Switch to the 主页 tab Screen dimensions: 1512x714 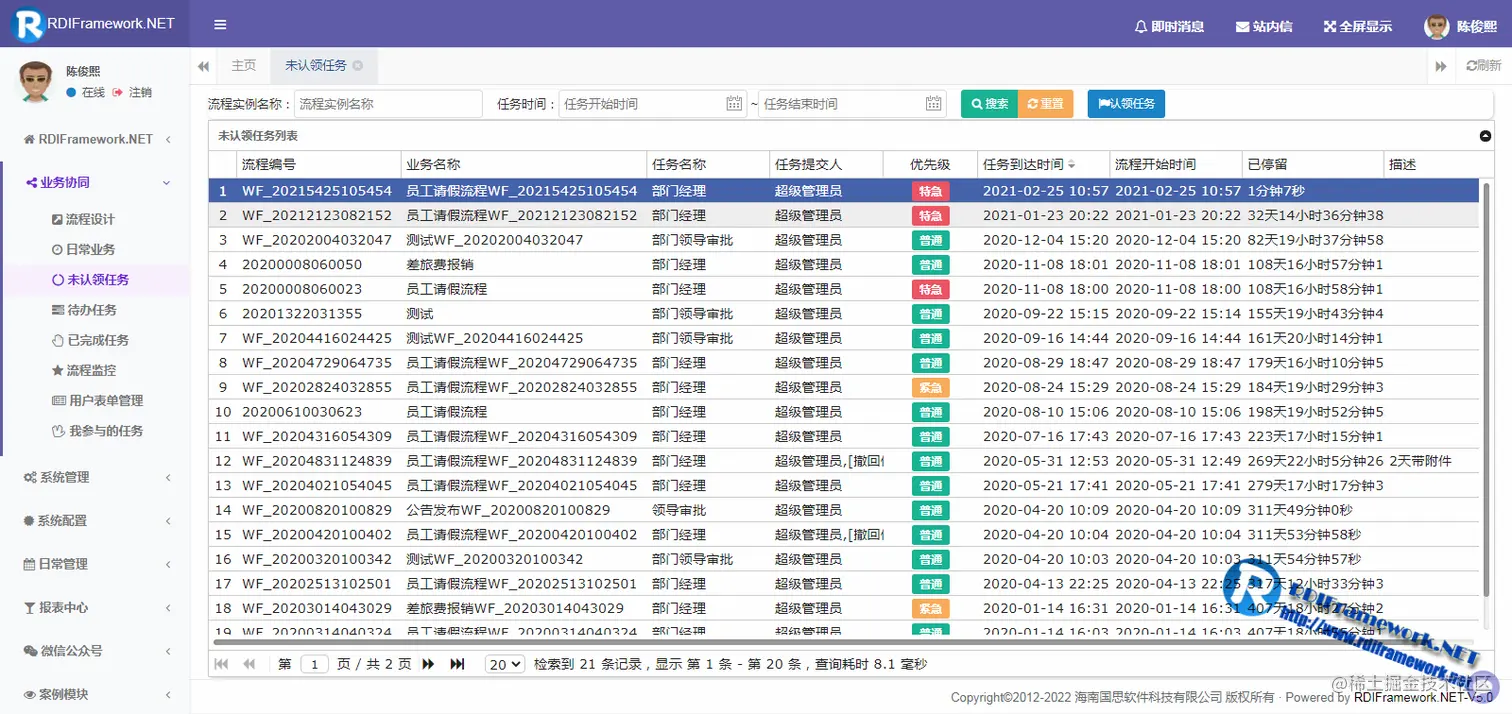tap(243, 65)
